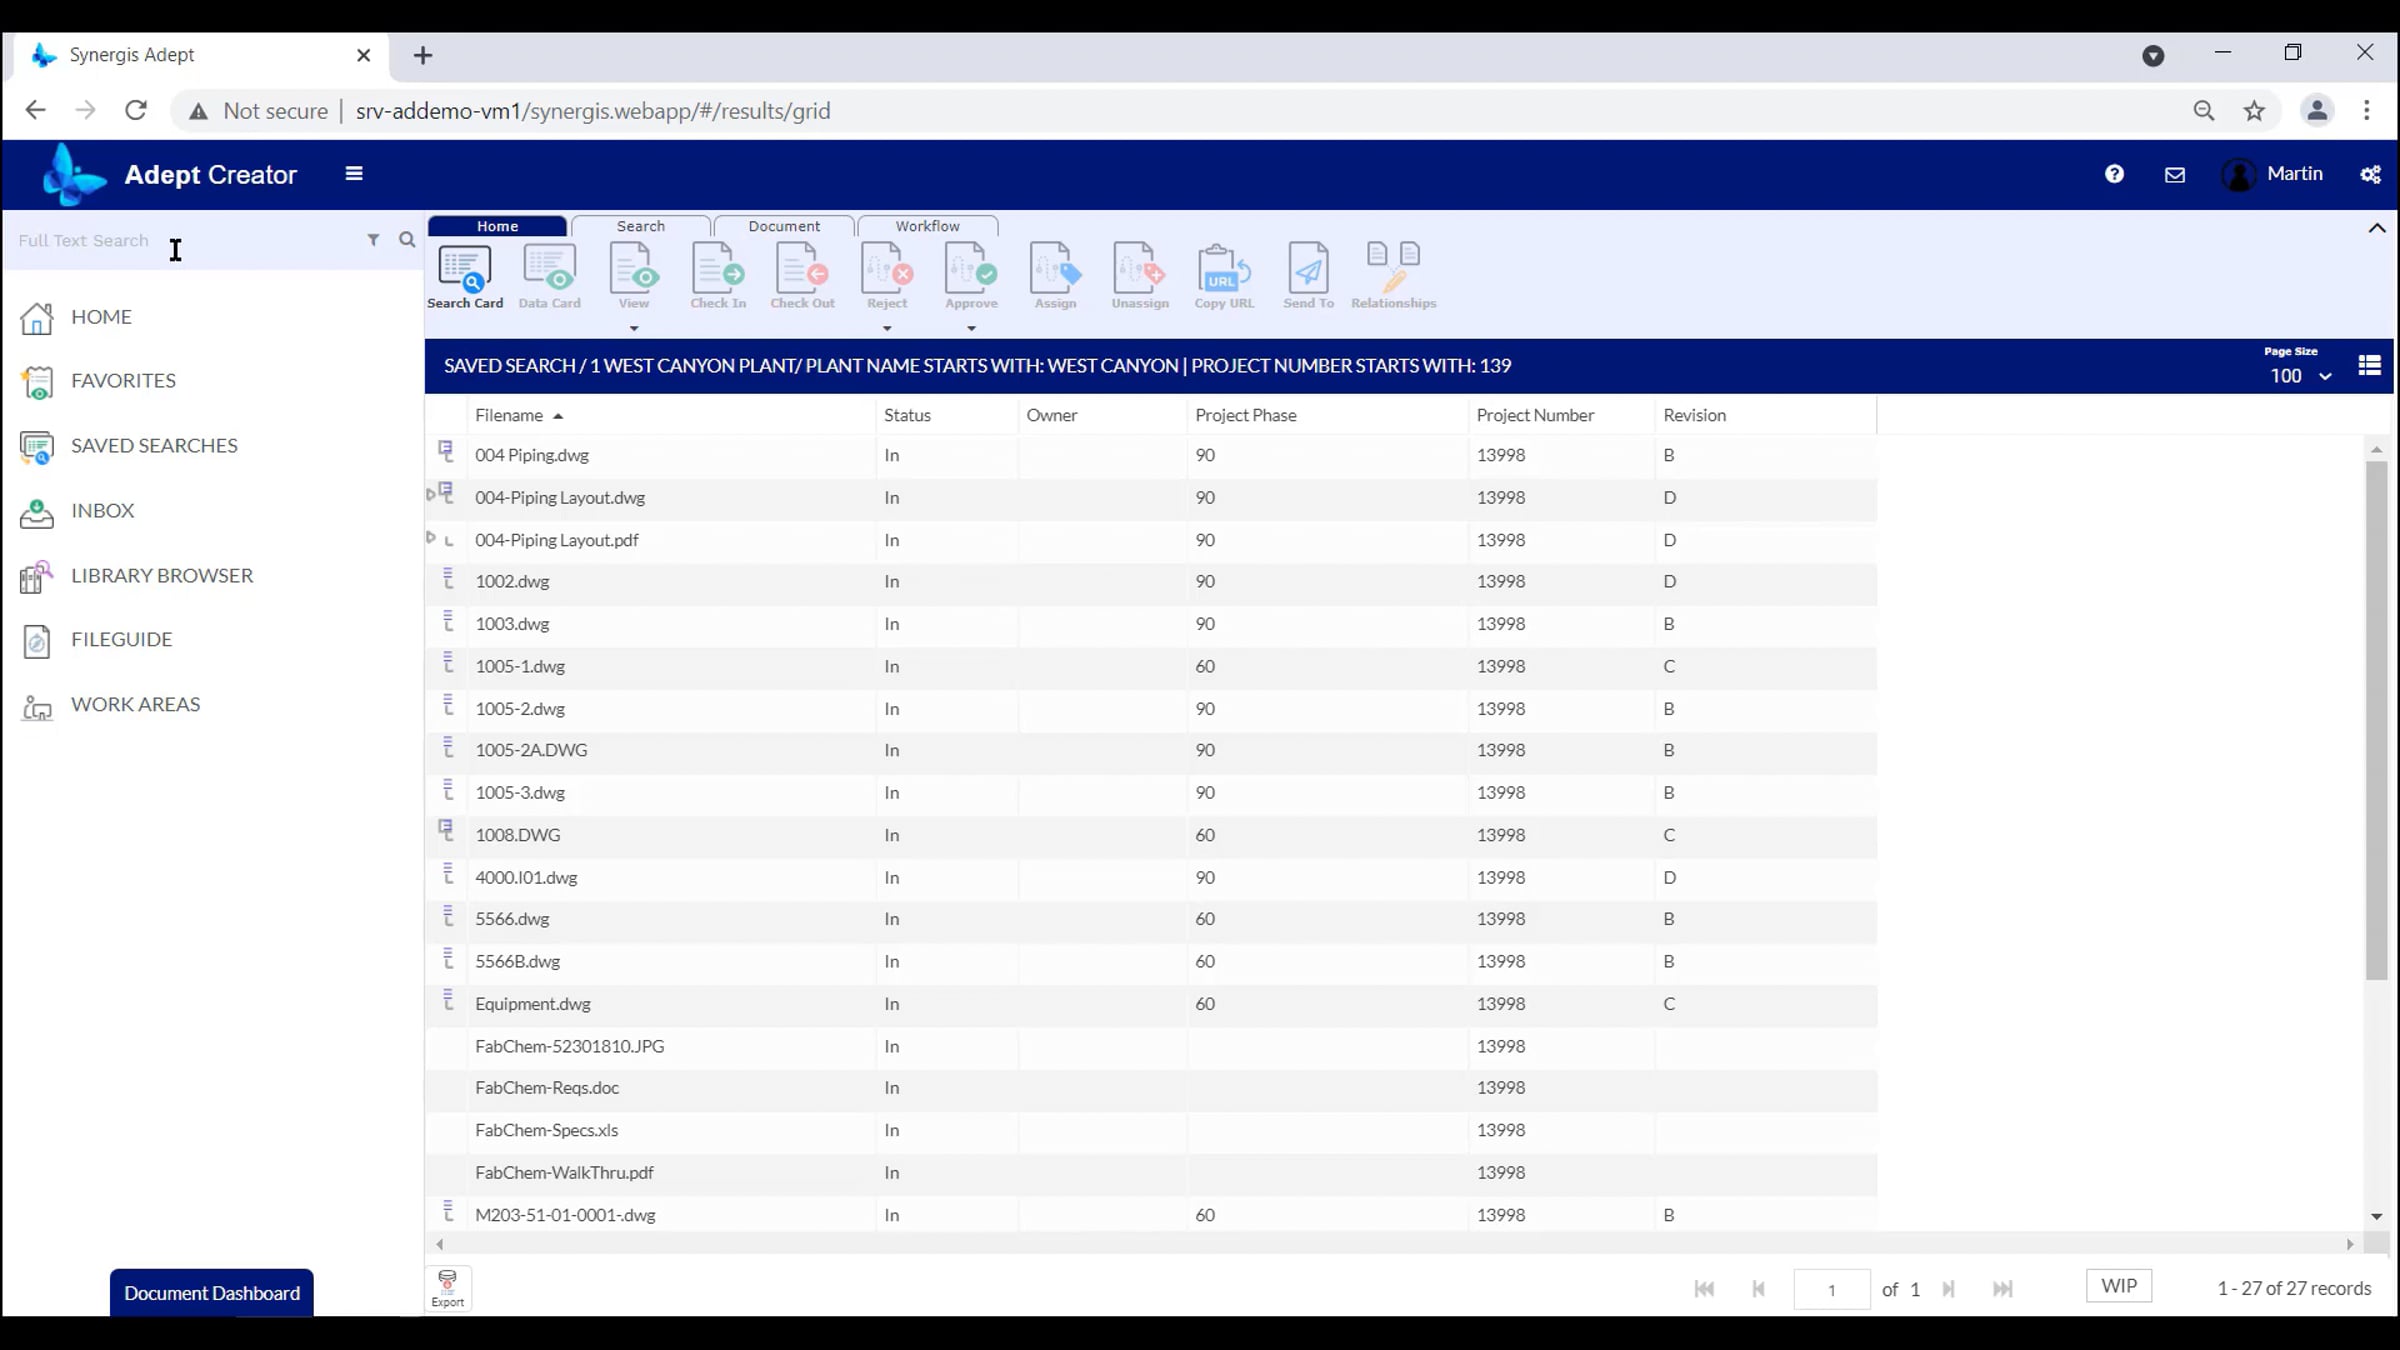Screen dimensions: 2400x1350
Task: Go to the last results page
Action: click(2002, 1289)
